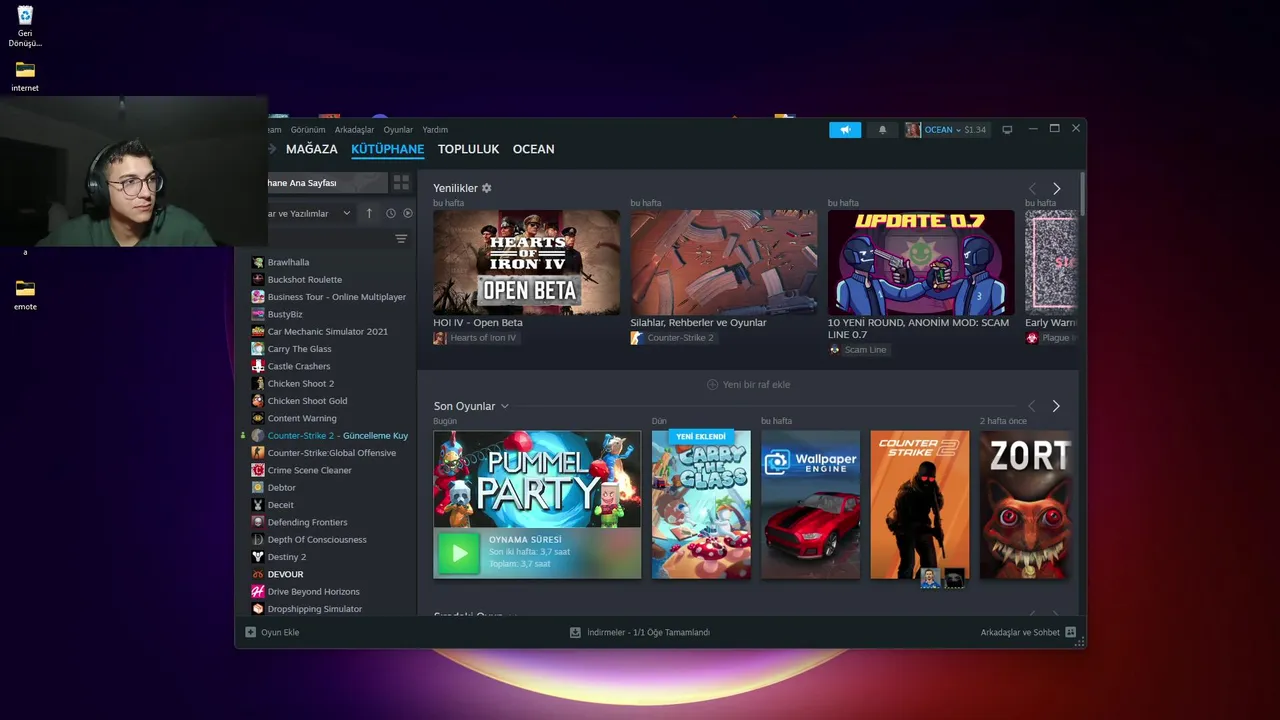The image size is (1280, 720).
Task: Click the Castle Crashers game icon
Action: [258, 366]
